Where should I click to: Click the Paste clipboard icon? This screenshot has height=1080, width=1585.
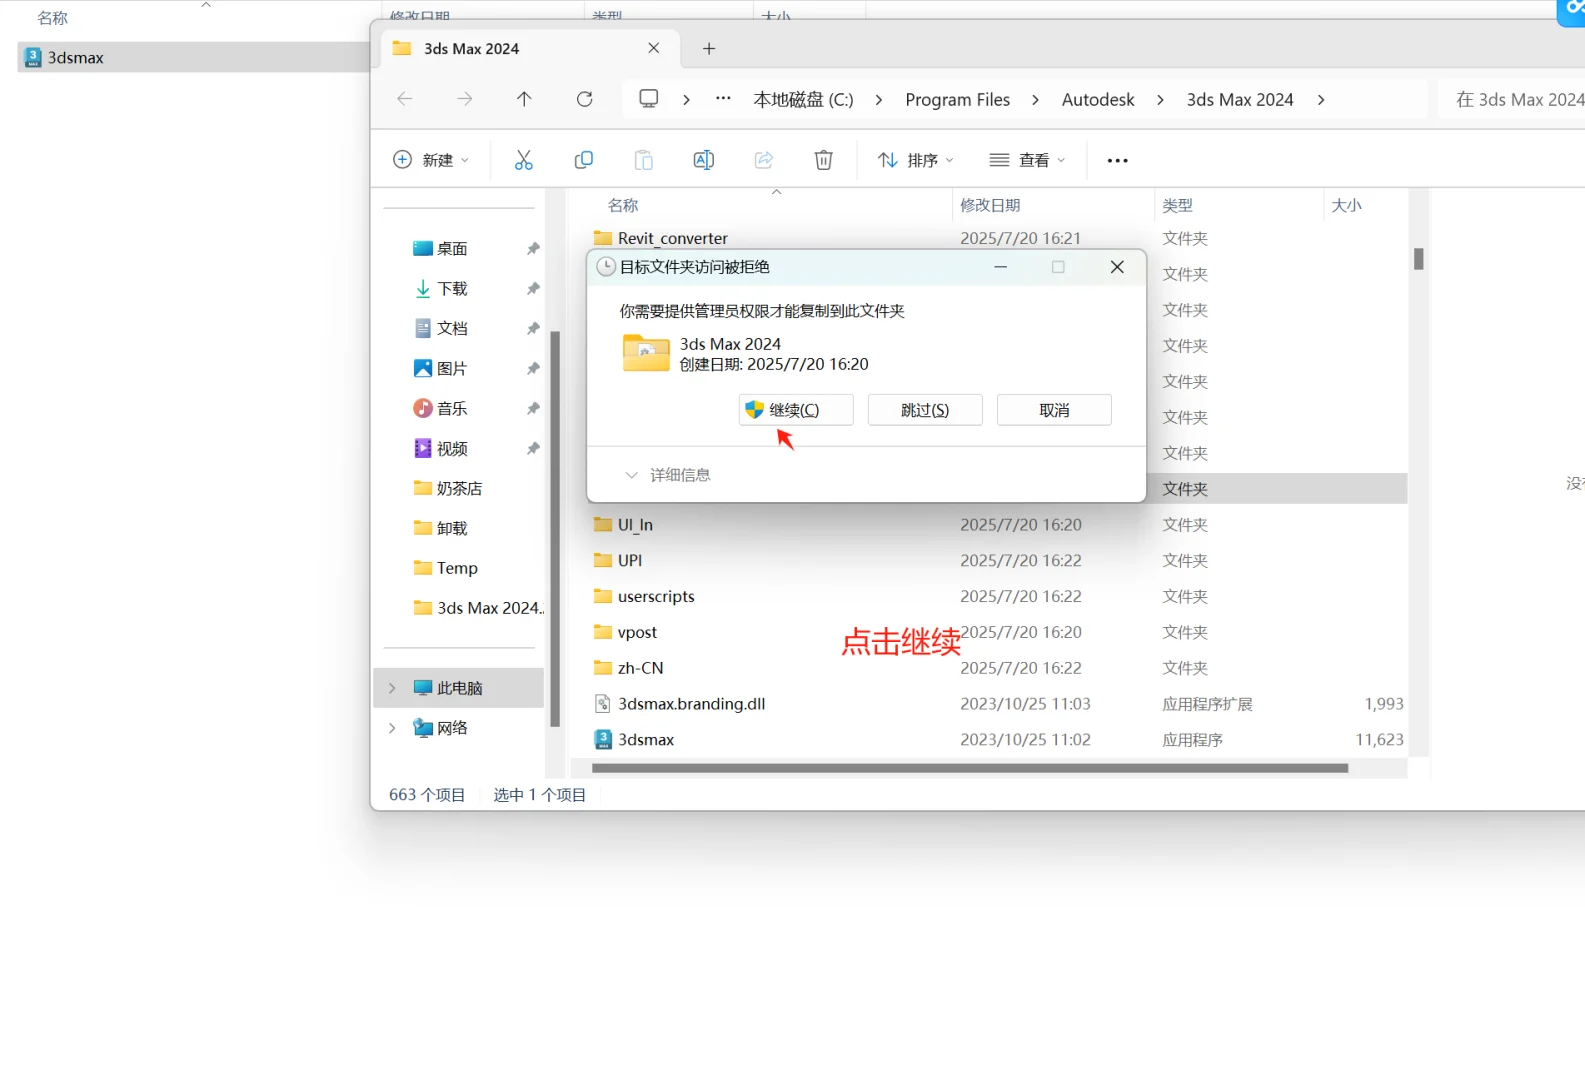point(644,160)
